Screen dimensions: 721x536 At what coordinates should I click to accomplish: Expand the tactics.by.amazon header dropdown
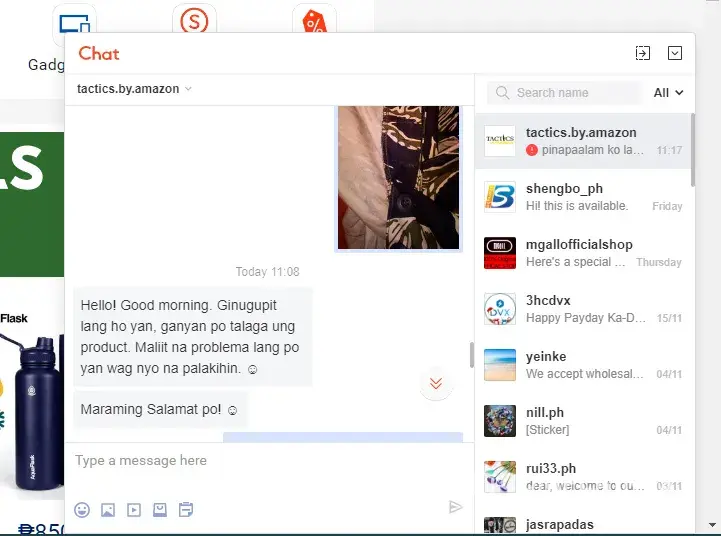[x=188, y=89]
